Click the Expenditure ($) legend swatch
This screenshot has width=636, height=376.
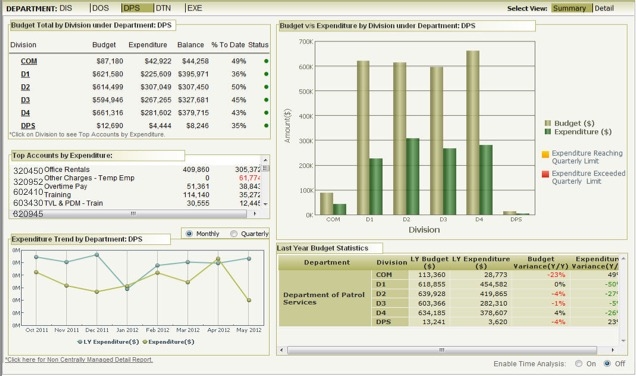point(548,132)
